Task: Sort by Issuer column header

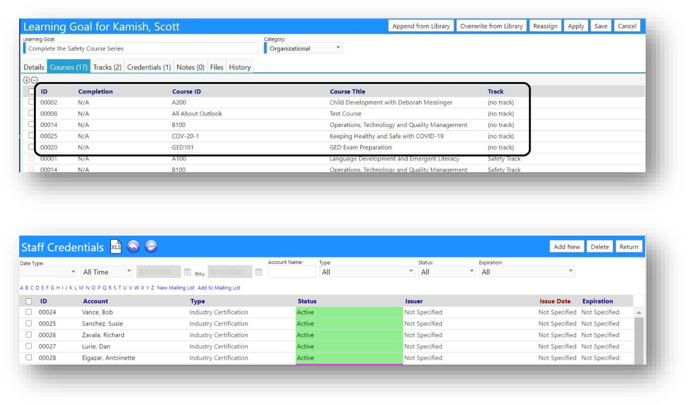Action: [x=414, y=301]
